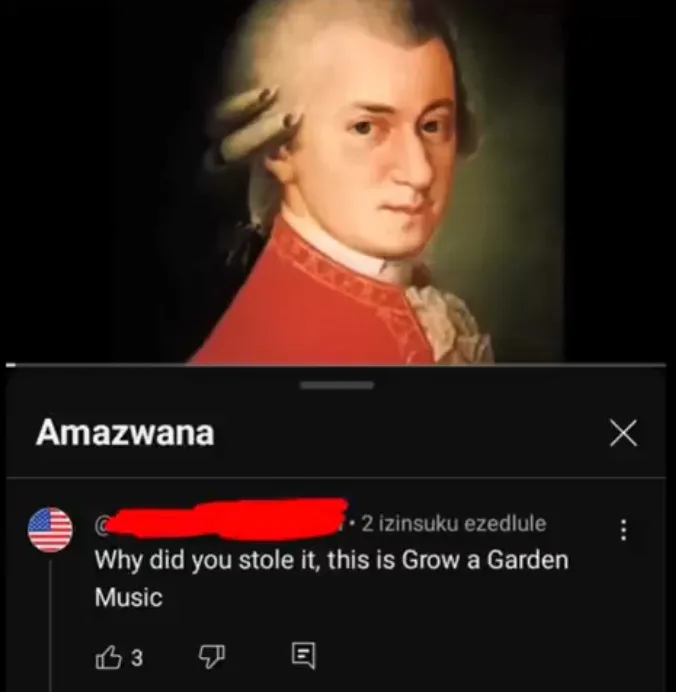Open replies with the reply icon
The height and width of the screenshot is (692, 676).
coord(304,655)
